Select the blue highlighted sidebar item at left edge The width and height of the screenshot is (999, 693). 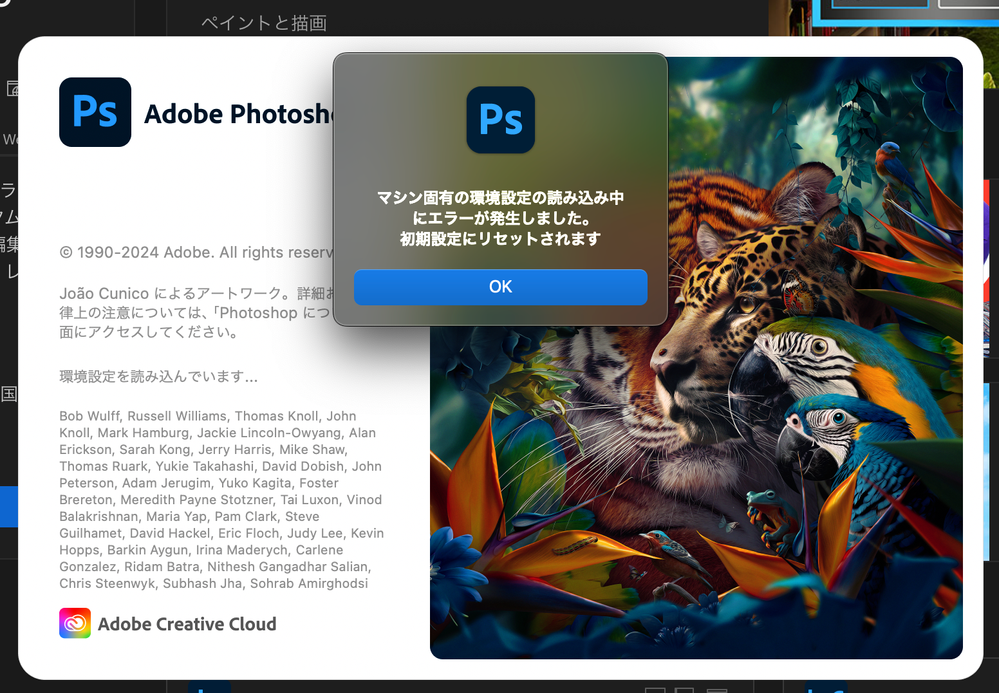(8, 507)
